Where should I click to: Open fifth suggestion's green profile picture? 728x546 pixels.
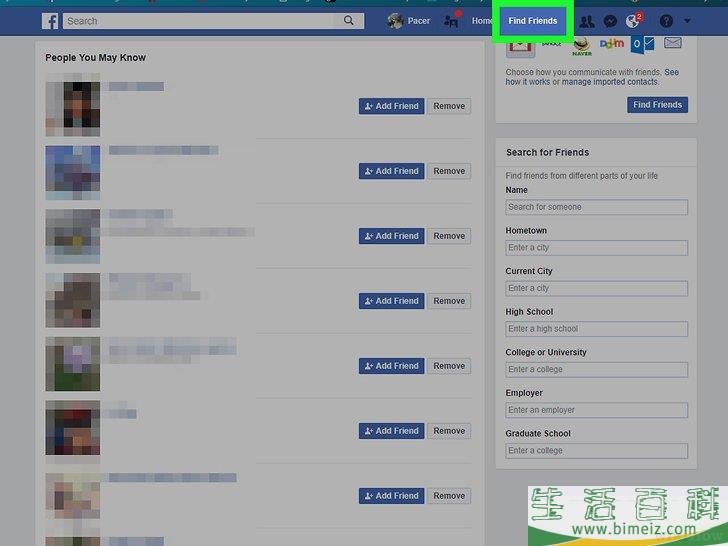72,364
